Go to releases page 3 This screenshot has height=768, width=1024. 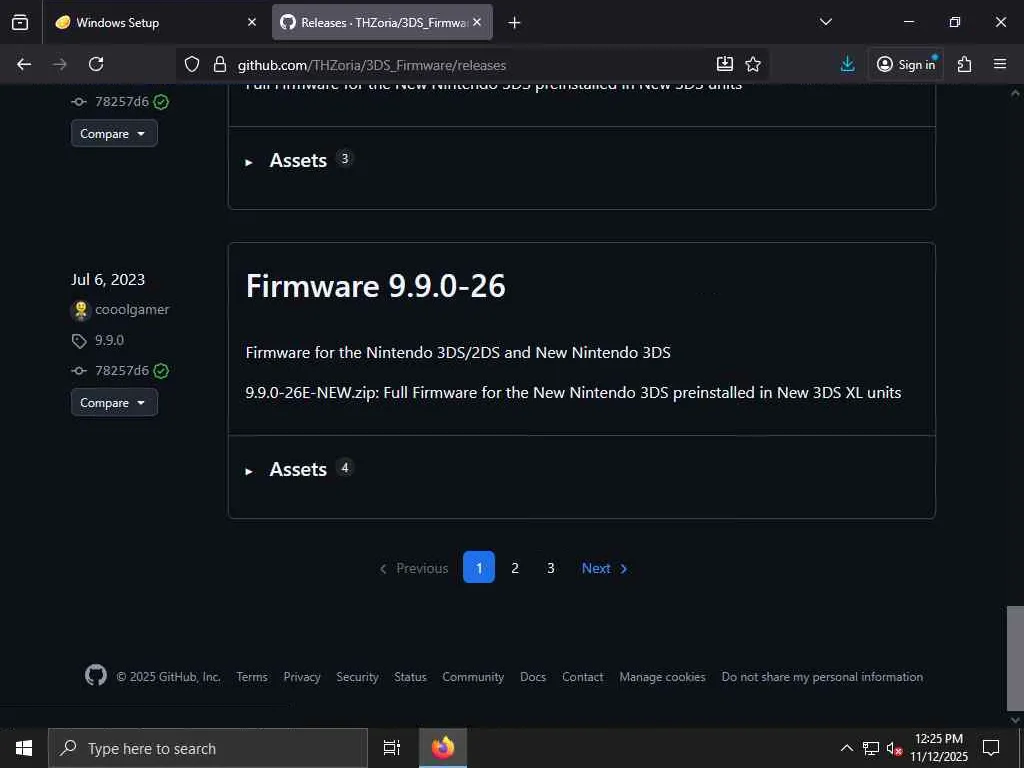coord(551,568)
